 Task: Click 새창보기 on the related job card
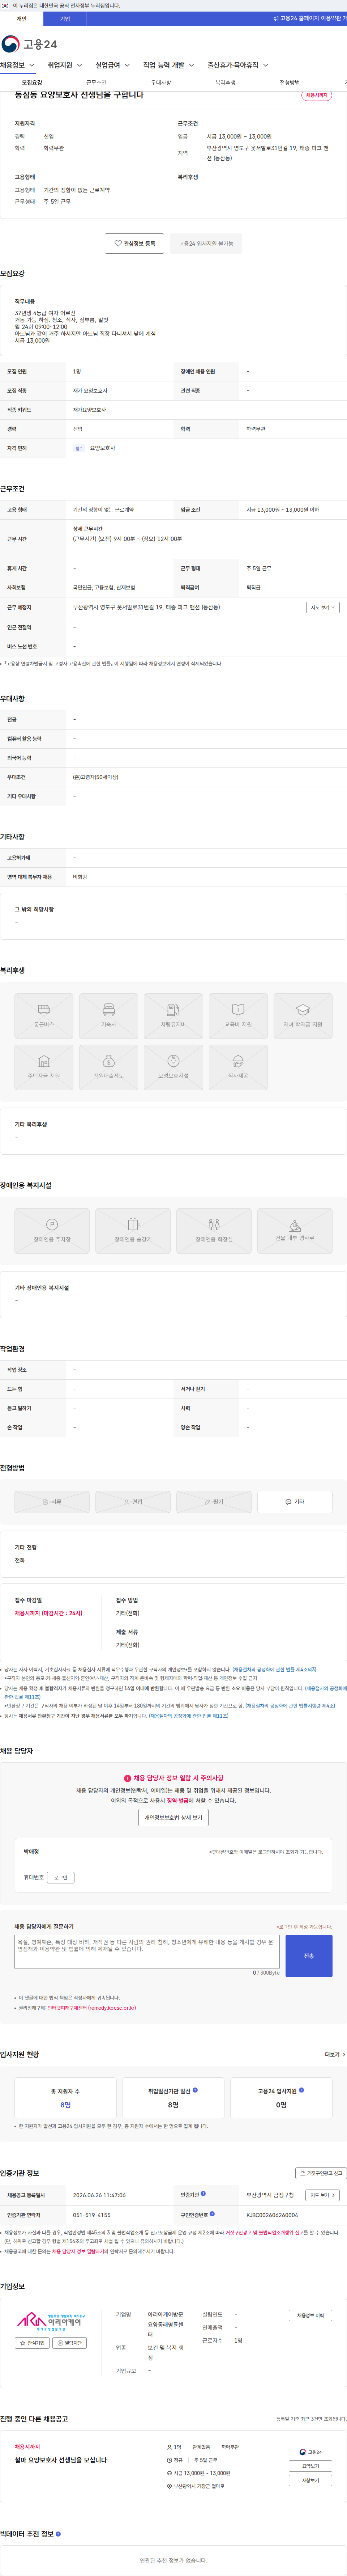click(x=310, y=2480)
